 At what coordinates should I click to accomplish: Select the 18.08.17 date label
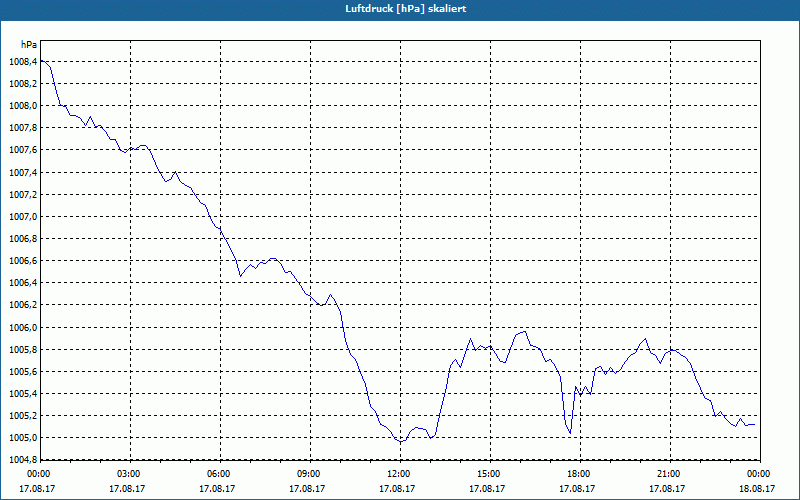[x=757, y=488]
